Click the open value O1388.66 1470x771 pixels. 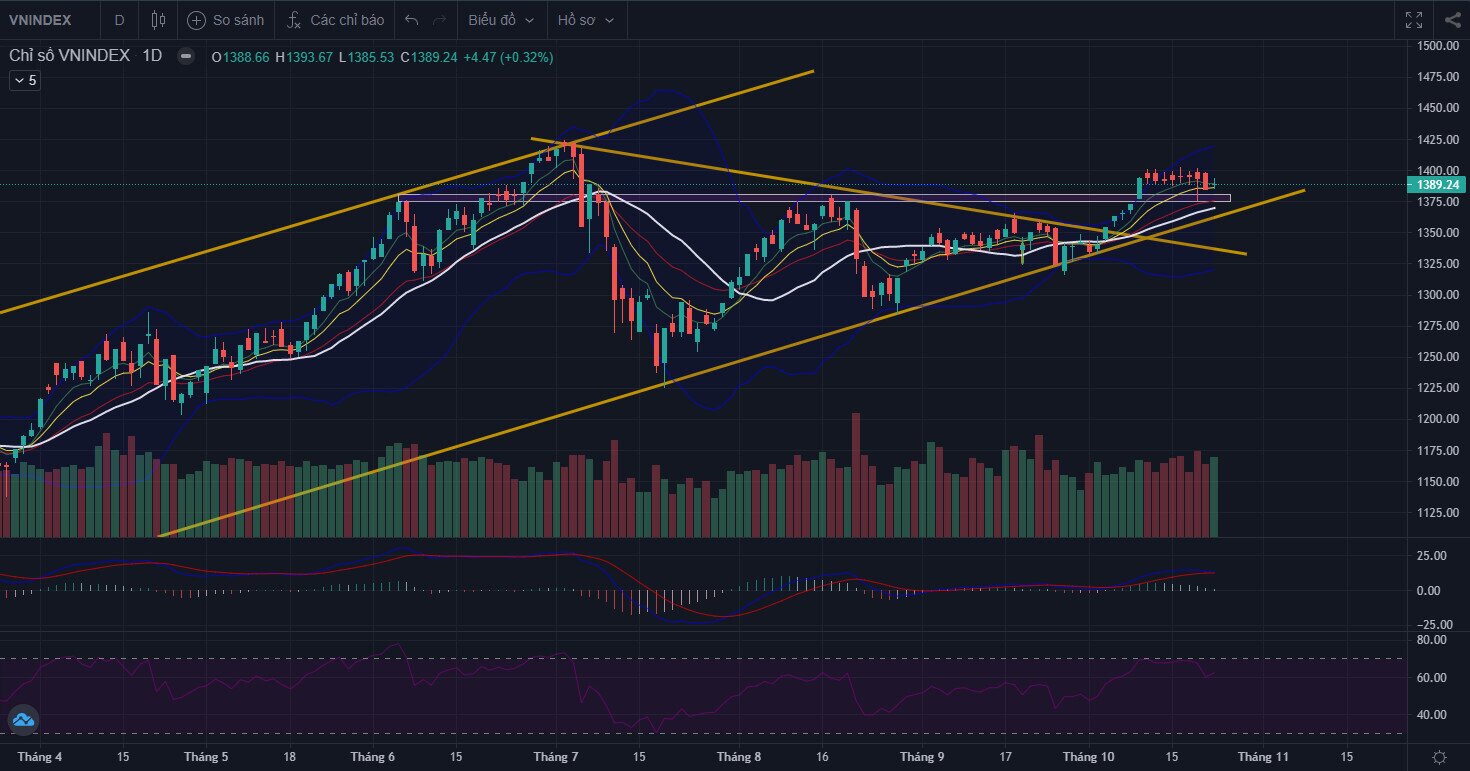click(x=241, y=57)
